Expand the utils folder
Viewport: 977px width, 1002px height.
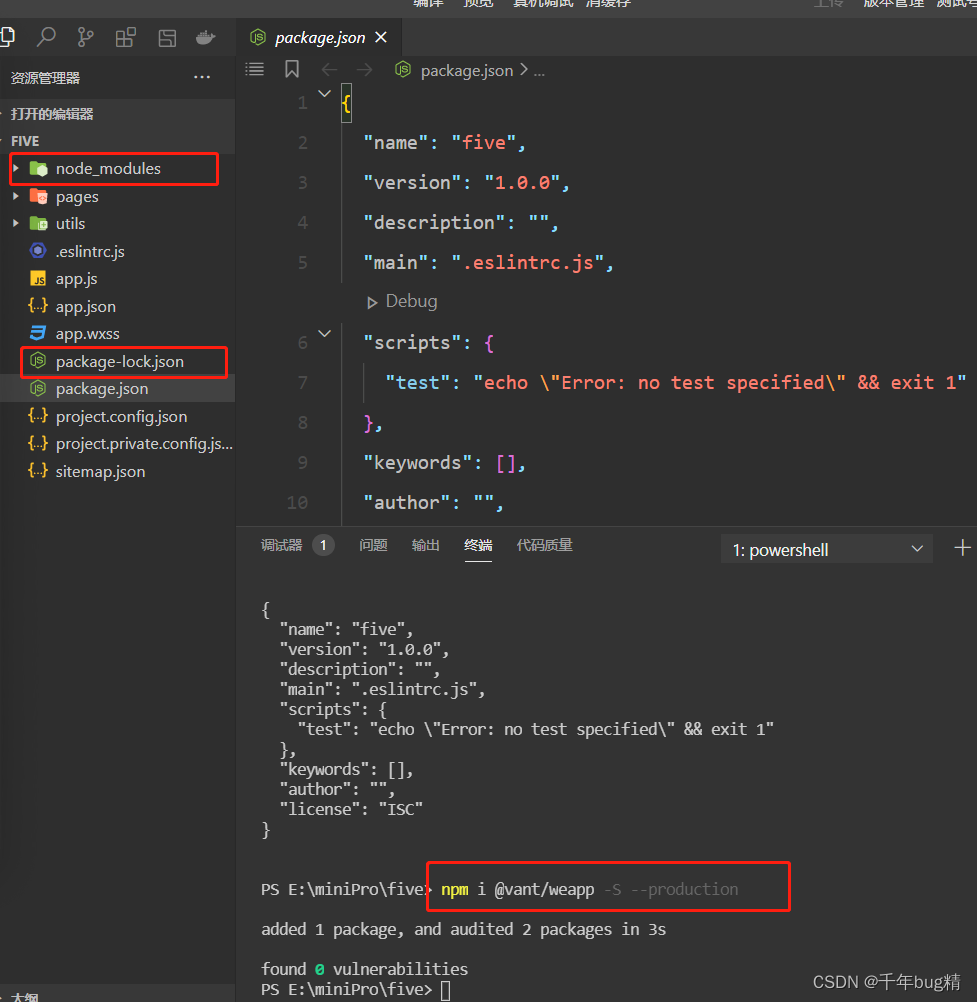(16, 223)
